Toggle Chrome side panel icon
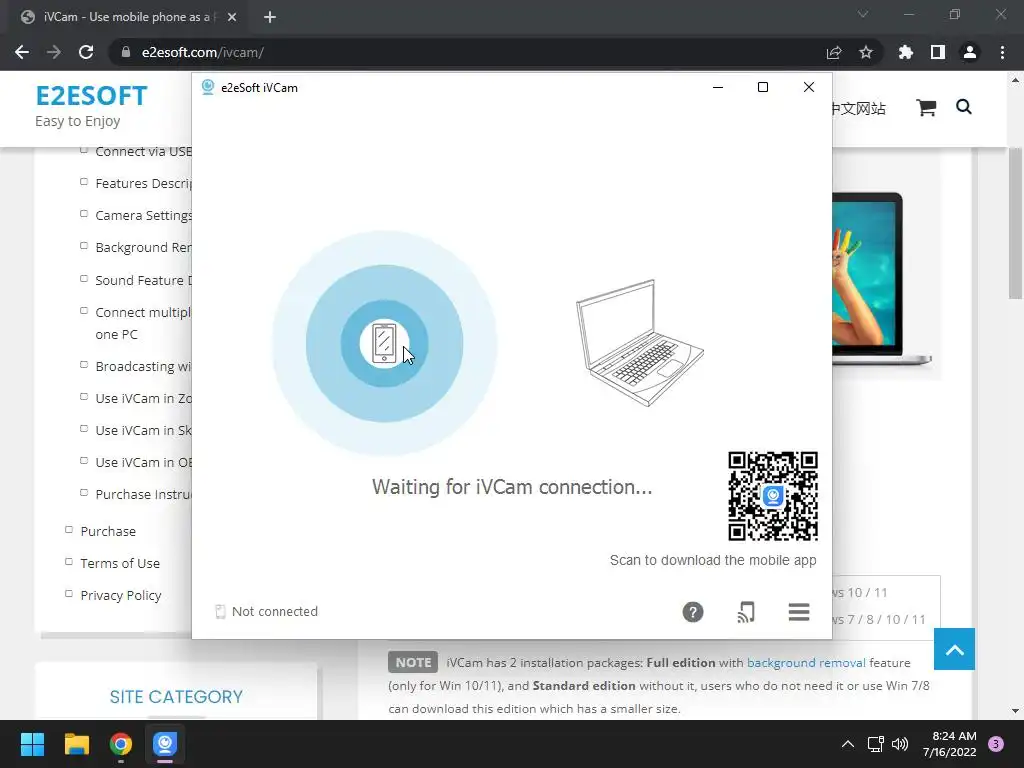 pos(938,52)
